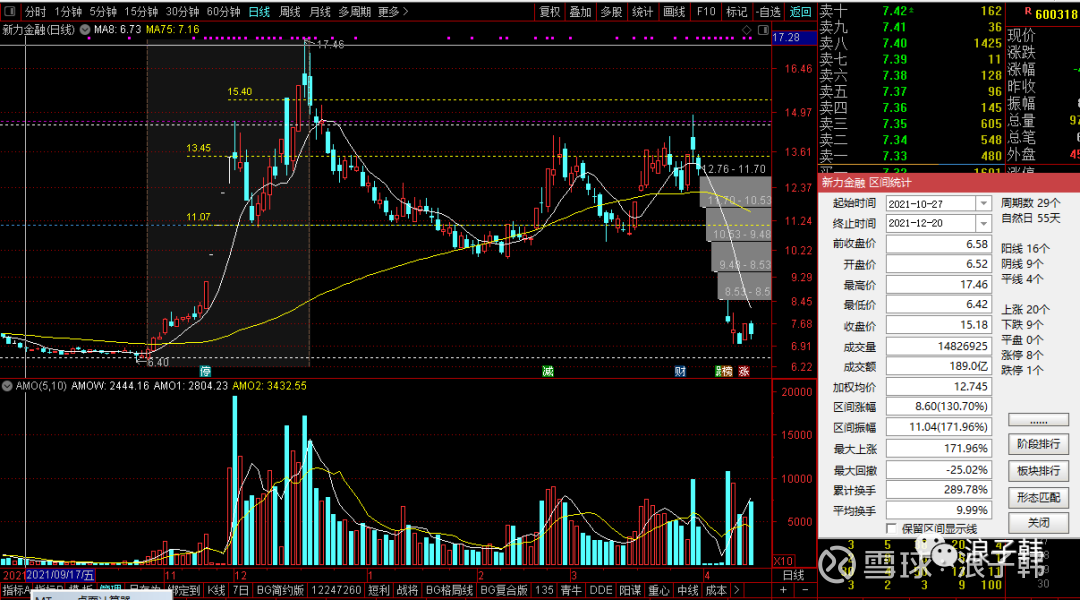Click the 统计 statistics button

pyautogui.click(x=643, y=12)
